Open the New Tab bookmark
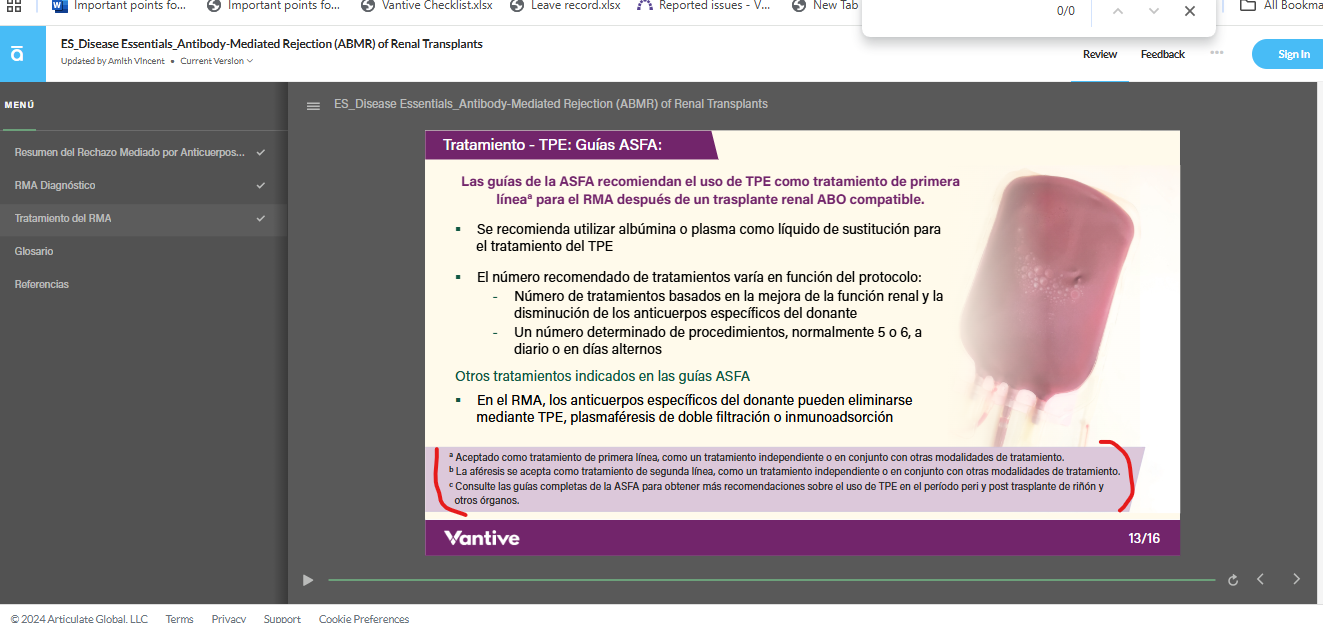Viewport: 1323px width, 623px height. pyautogui.click(x=827, y=5)
